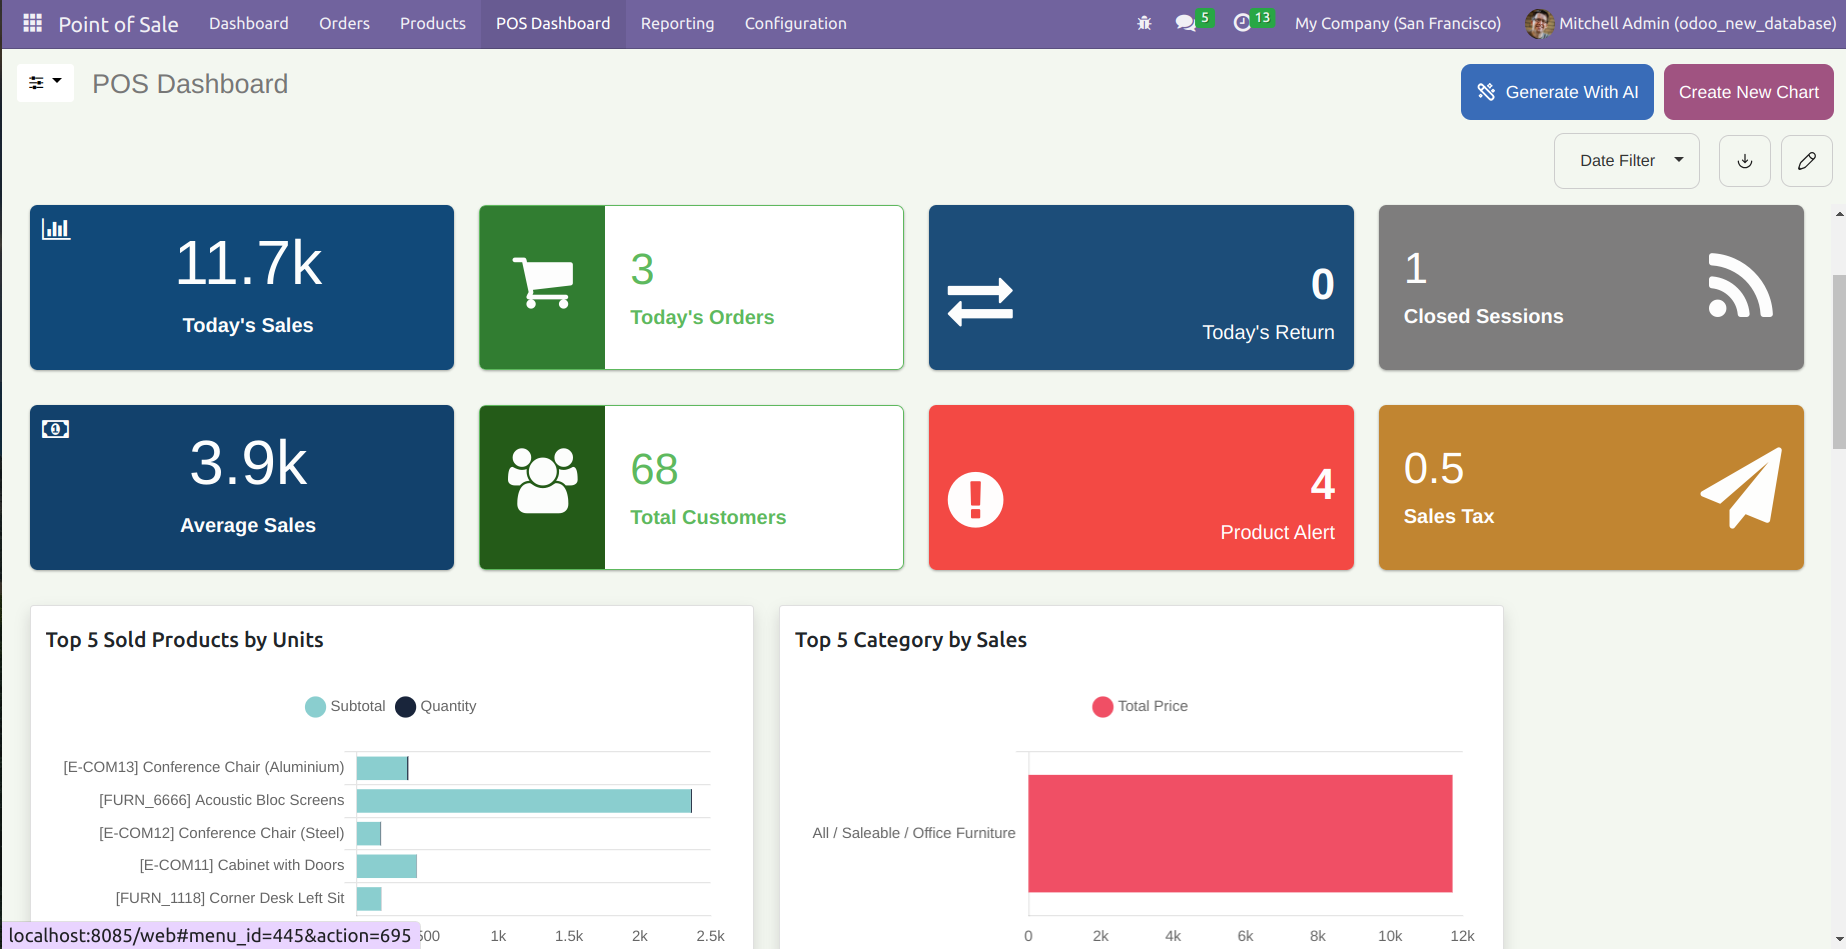Toggle Subtotal series in chart legend

(x=345, y=707)
